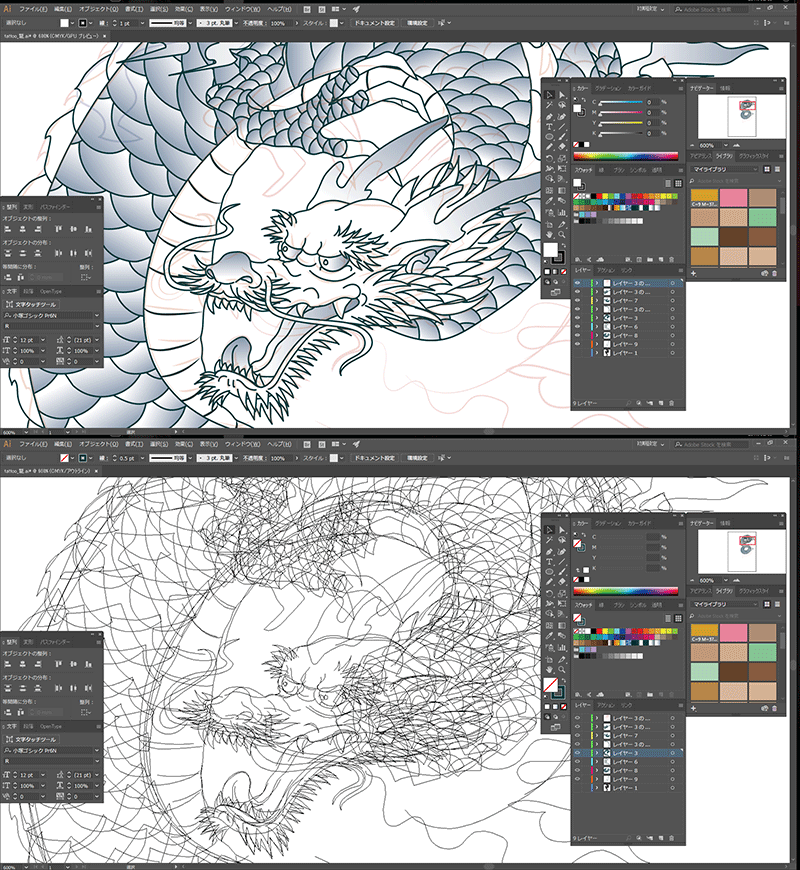The image size is (800, 870).
Task: Open ウィンドウ menu in bottom window
Action: pos(242,444)
